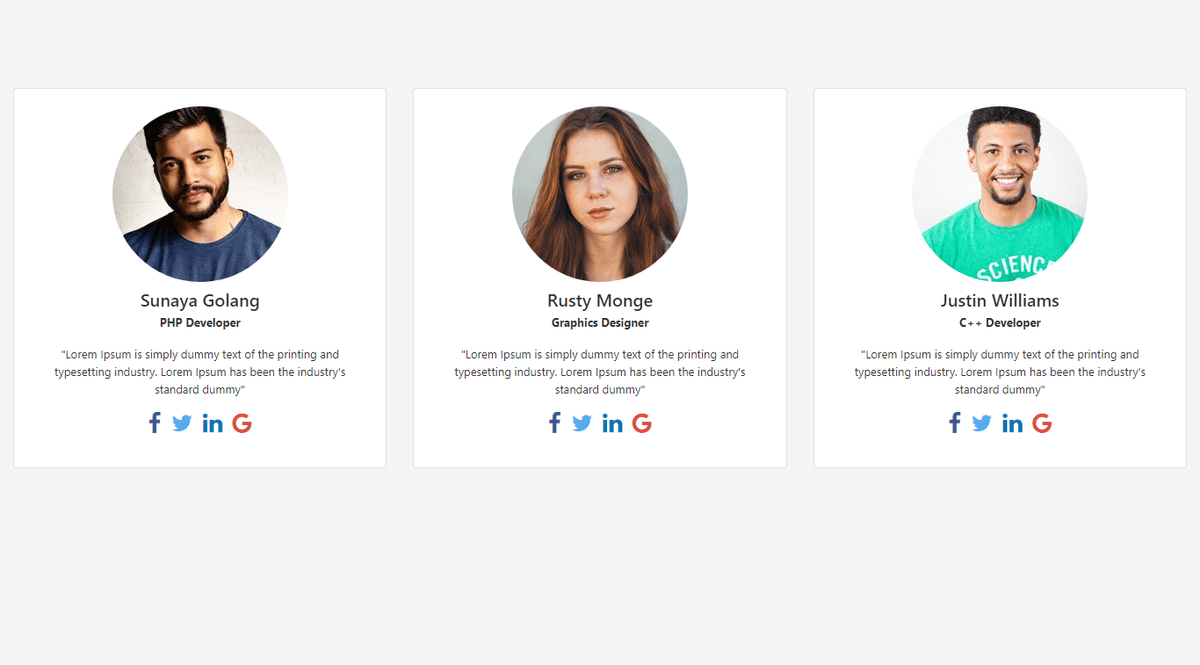Image resolution: width=1200 pixels, height=665 pixels.
Task: Click the Google icon on Sunaya Golang's card
Action: [242, 423]
